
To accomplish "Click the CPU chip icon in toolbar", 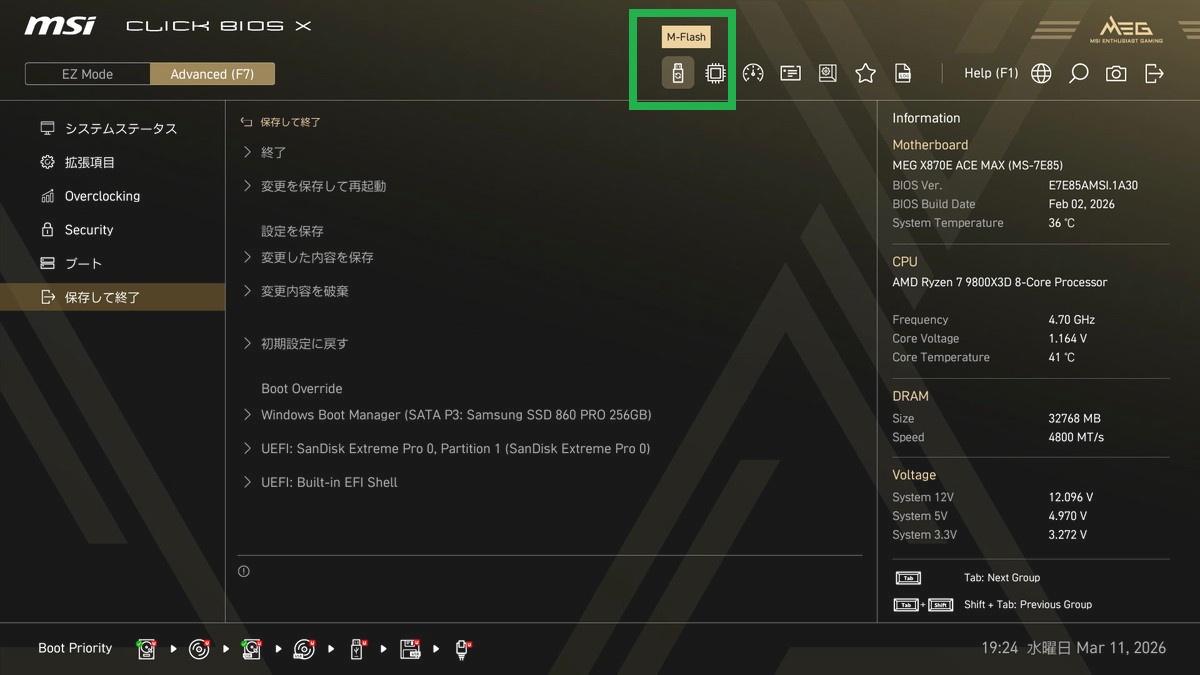I will [x=715, y=73].
